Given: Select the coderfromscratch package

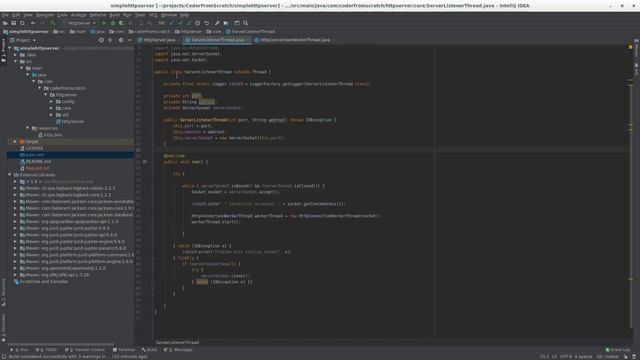Looking at the screenshot, I should [64, 88].
